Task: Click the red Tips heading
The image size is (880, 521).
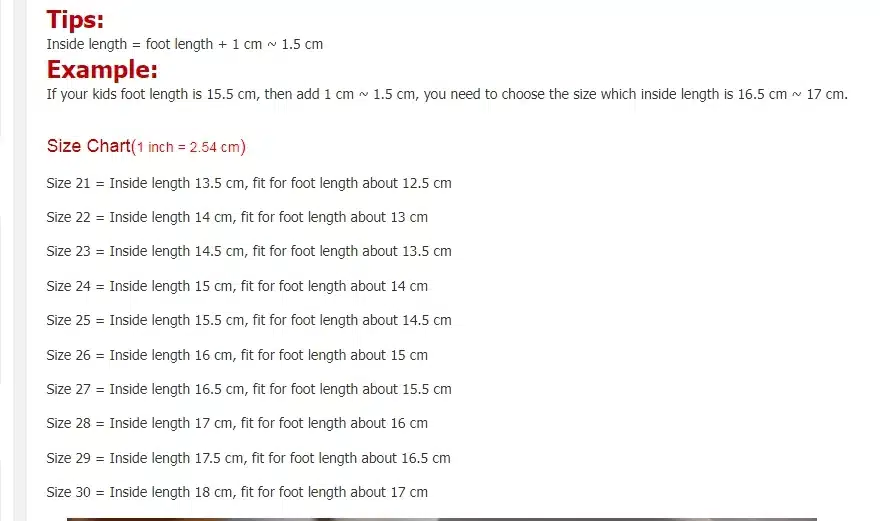Action: coord(75,20)
